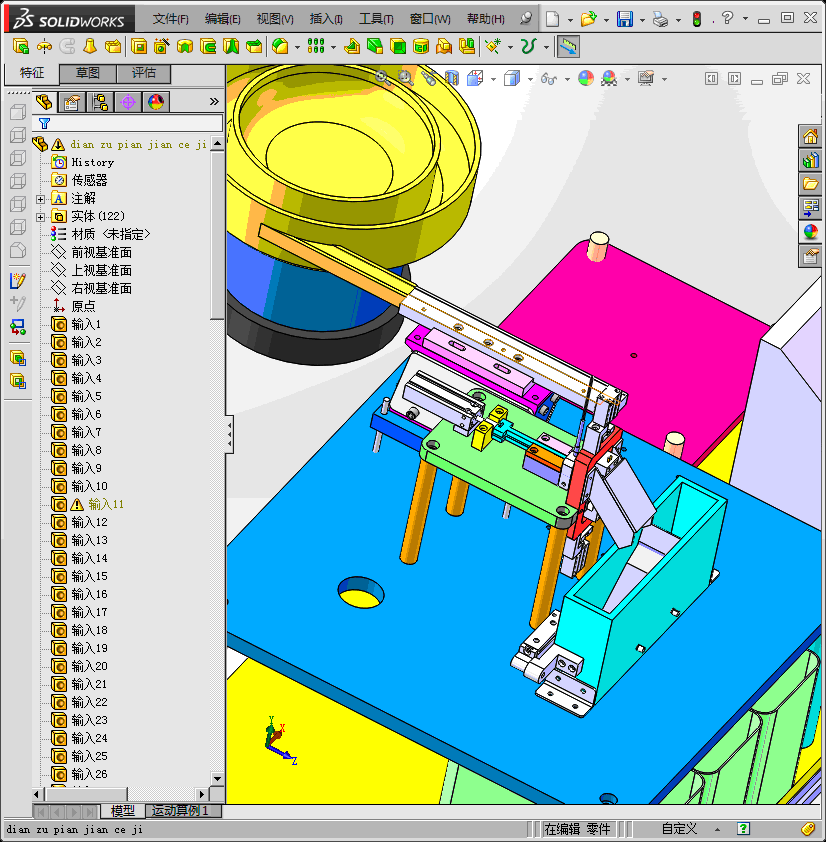Open the DimXpertManager tab icon
The width and height of the screenshot is (826, 842).
(x=128, y=102)
